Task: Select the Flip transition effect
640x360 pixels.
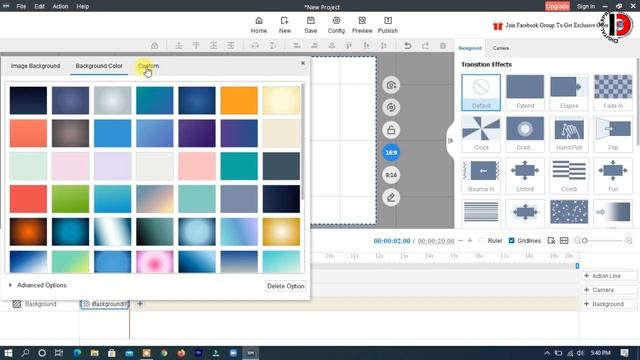Action: coord(613,134)
